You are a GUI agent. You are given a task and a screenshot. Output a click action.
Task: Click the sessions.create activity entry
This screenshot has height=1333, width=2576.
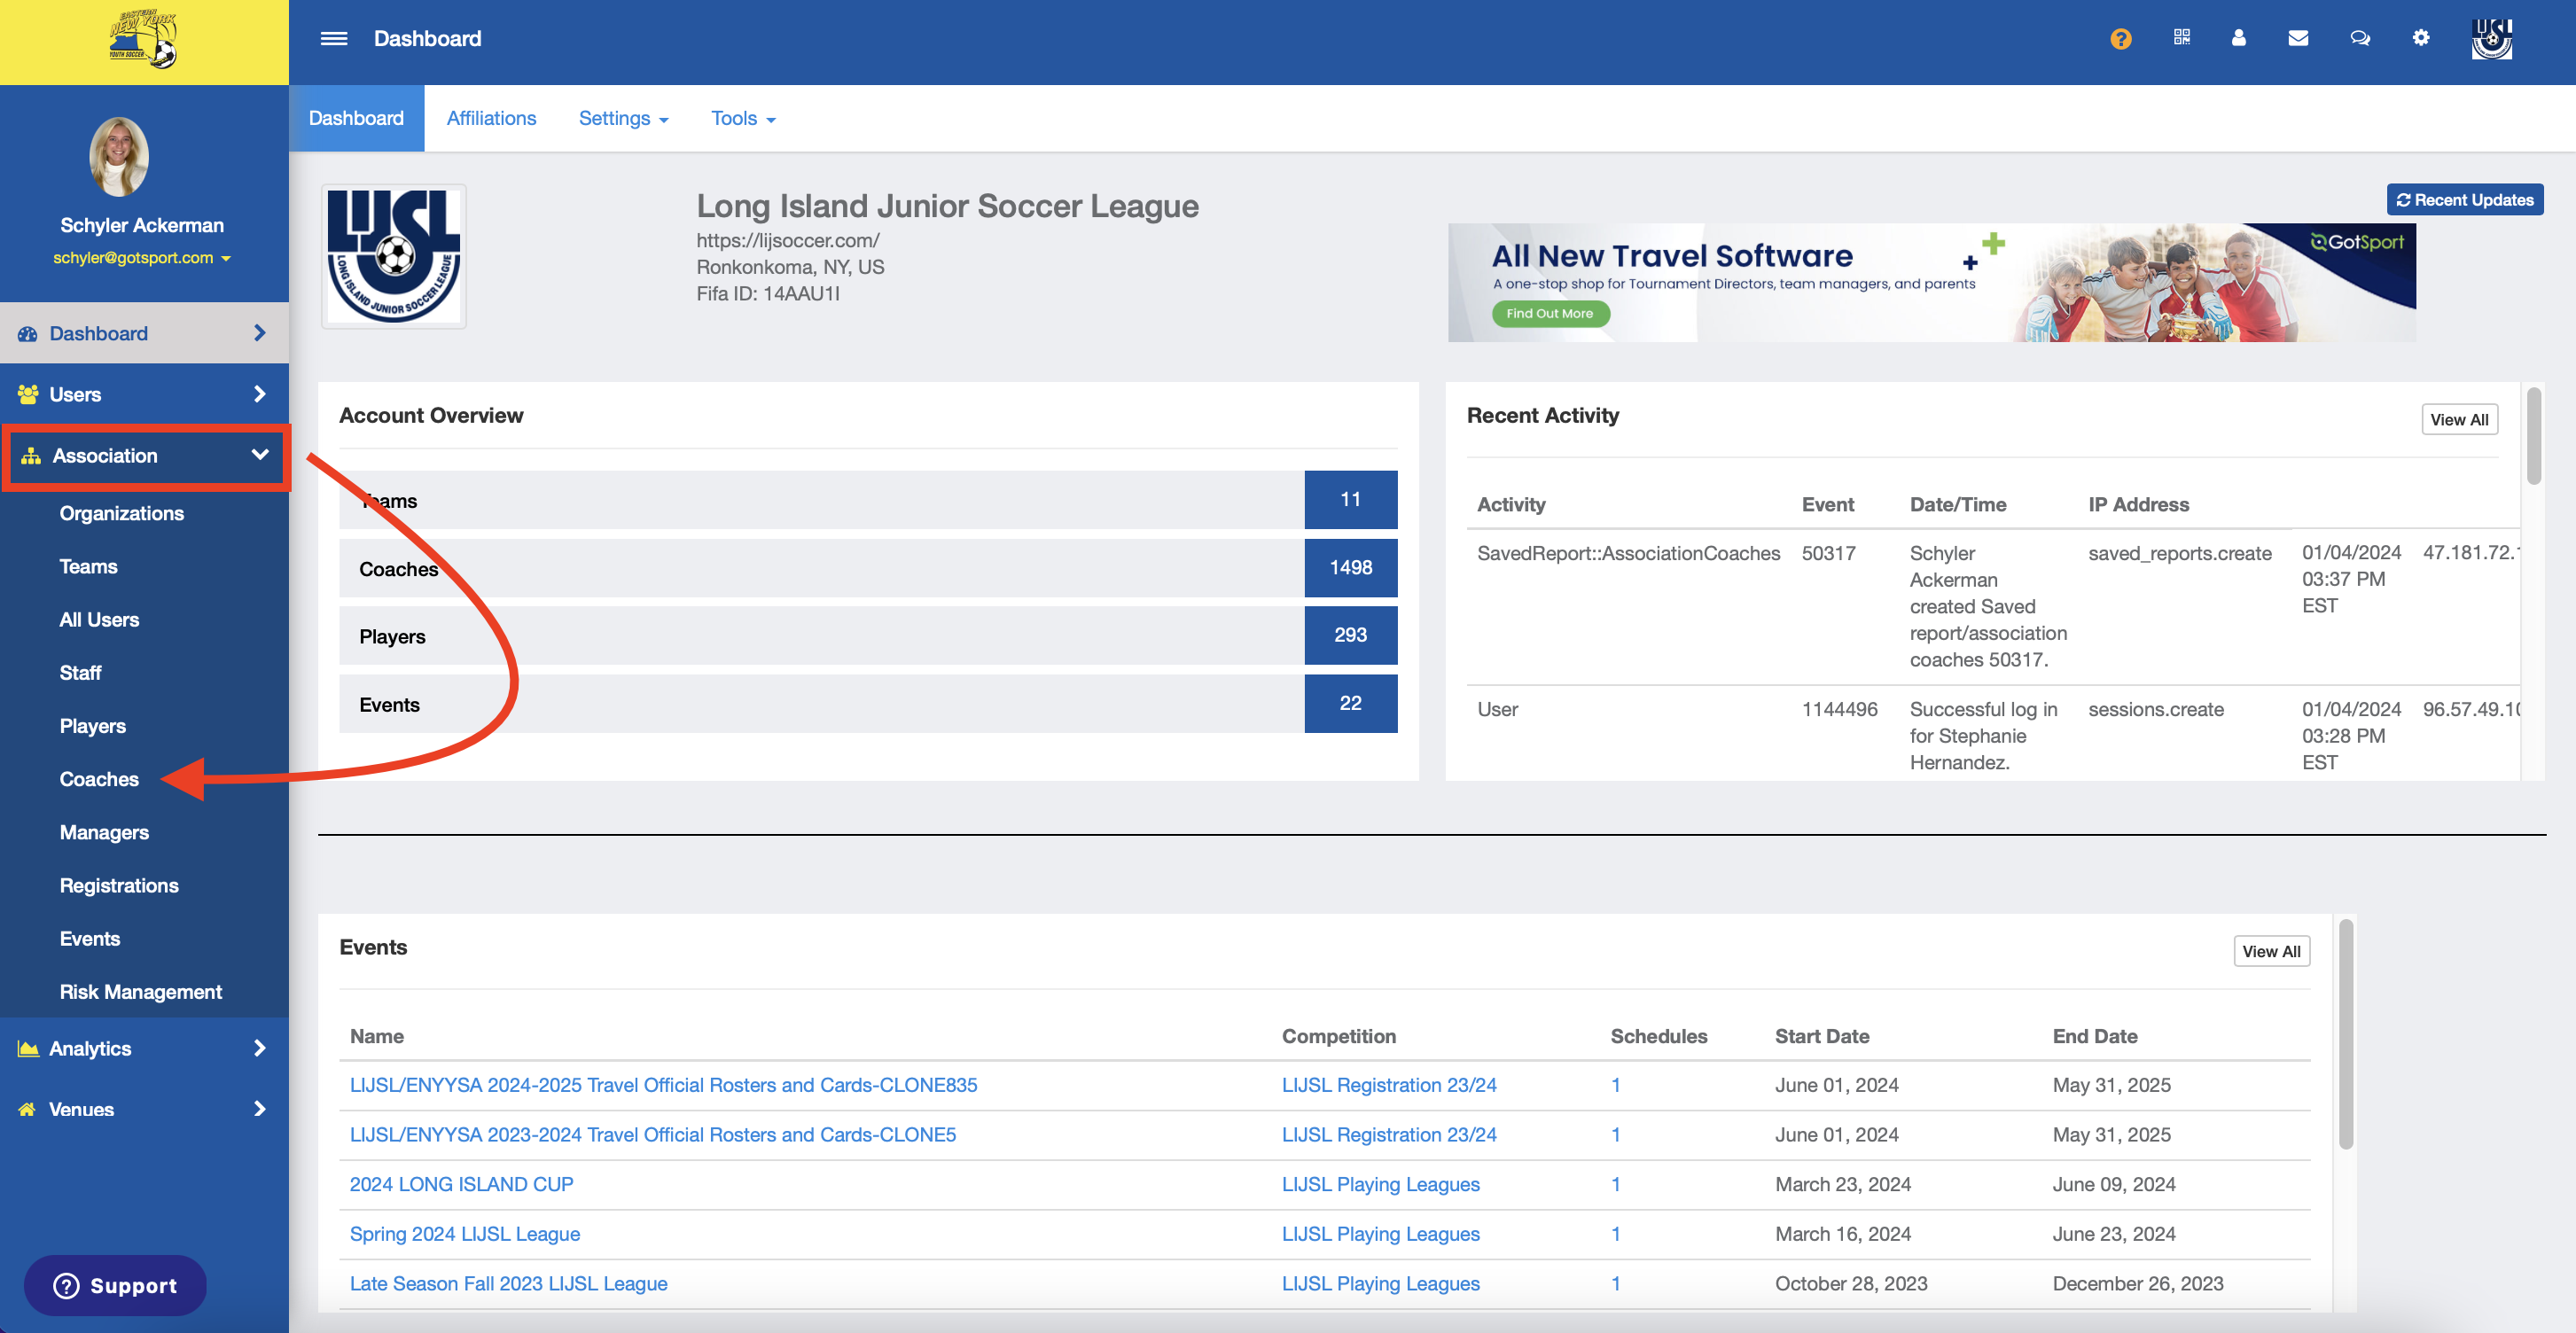tap(2155, 709)
